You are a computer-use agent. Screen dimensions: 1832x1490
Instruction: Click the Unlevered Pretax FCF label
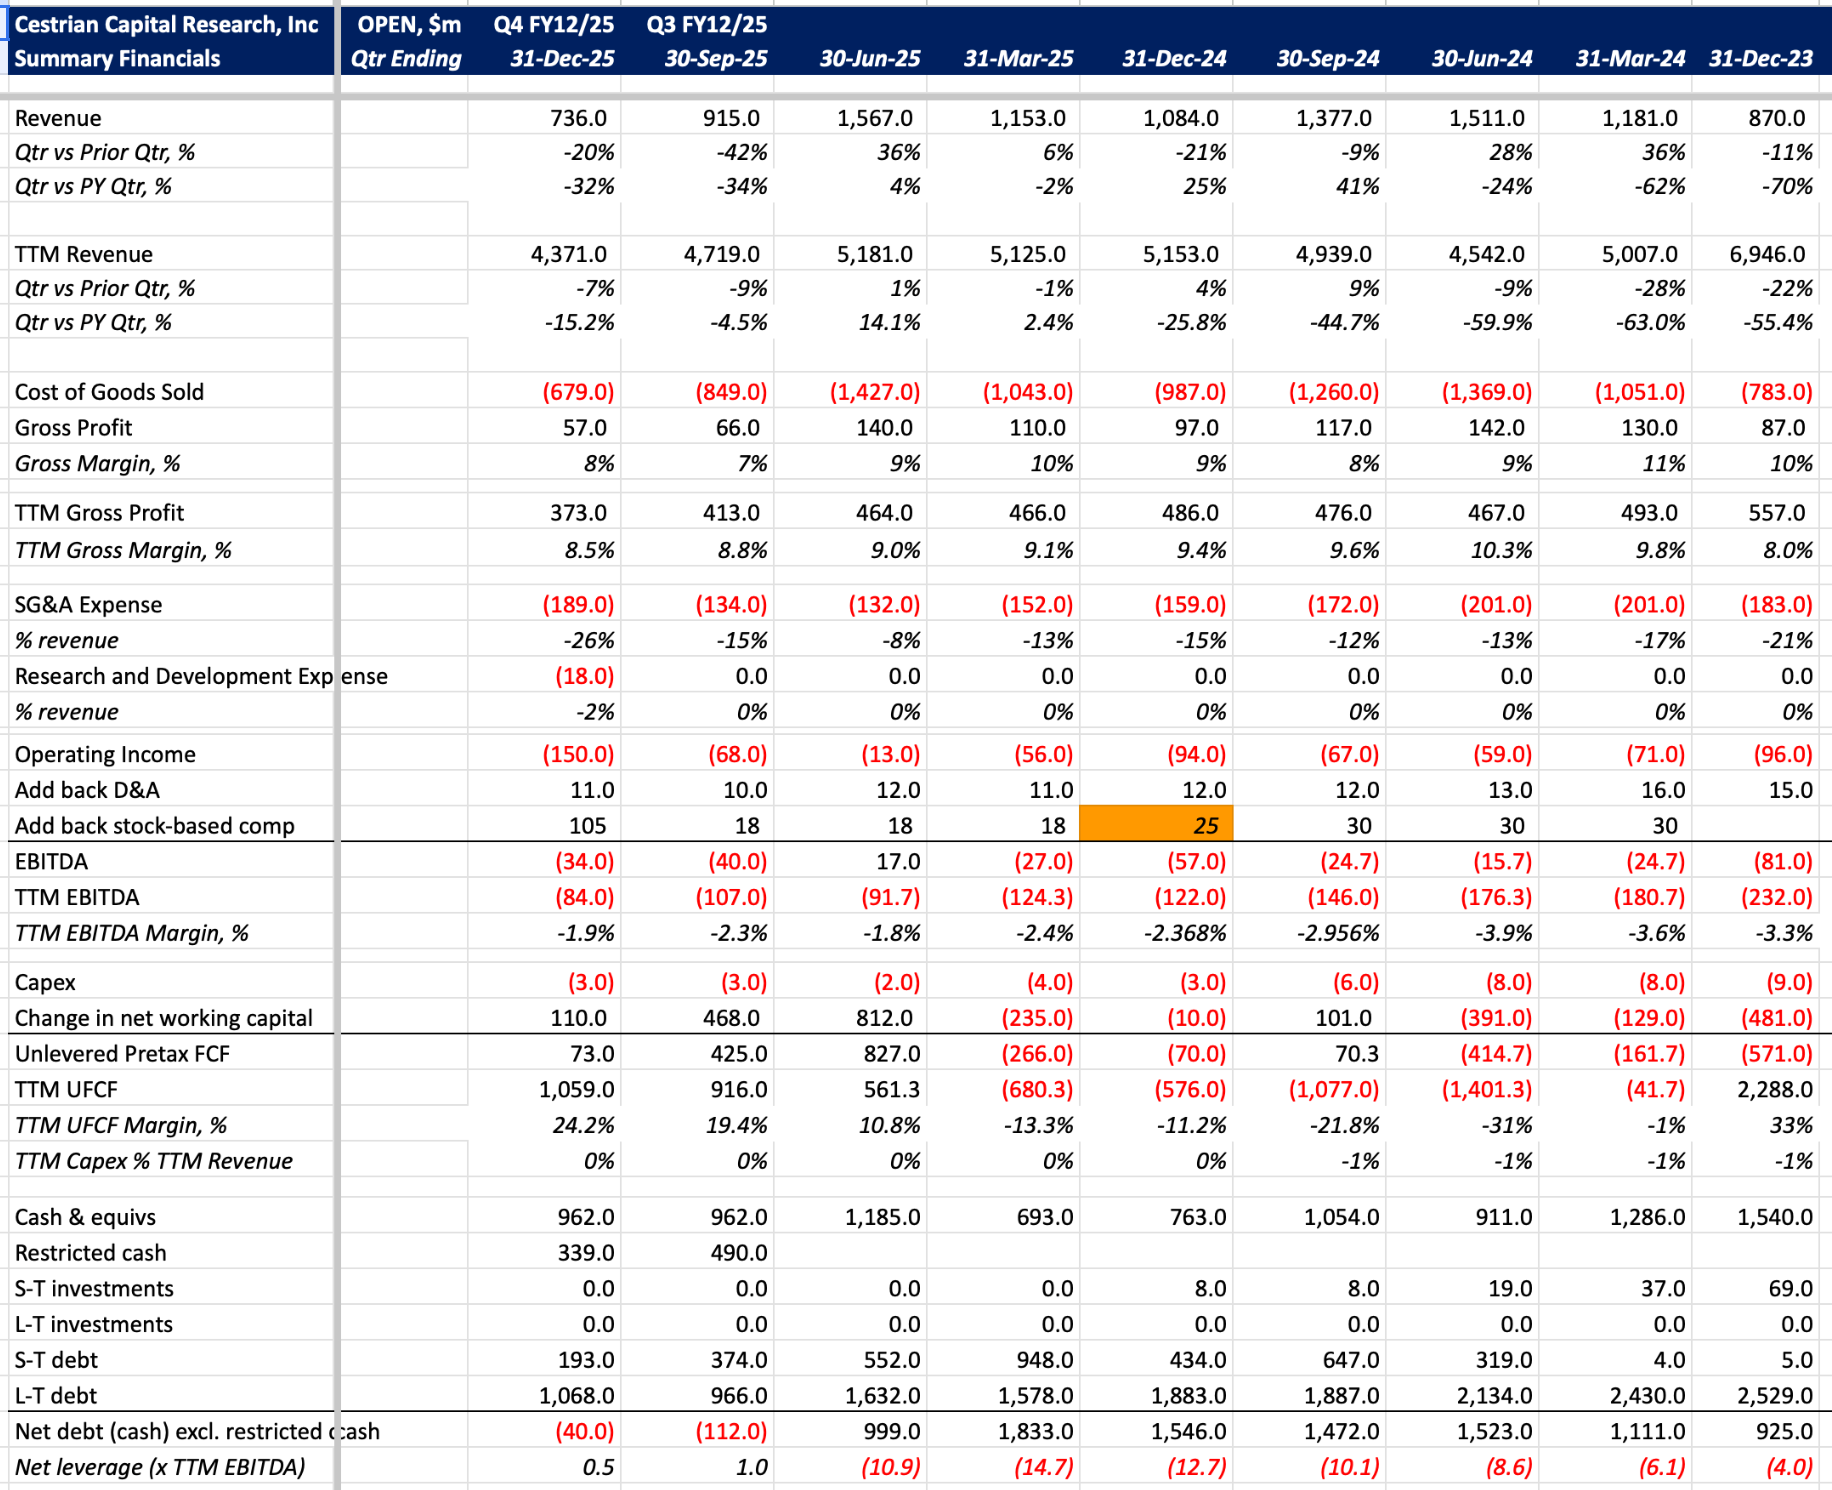[x=122, y=1054]
